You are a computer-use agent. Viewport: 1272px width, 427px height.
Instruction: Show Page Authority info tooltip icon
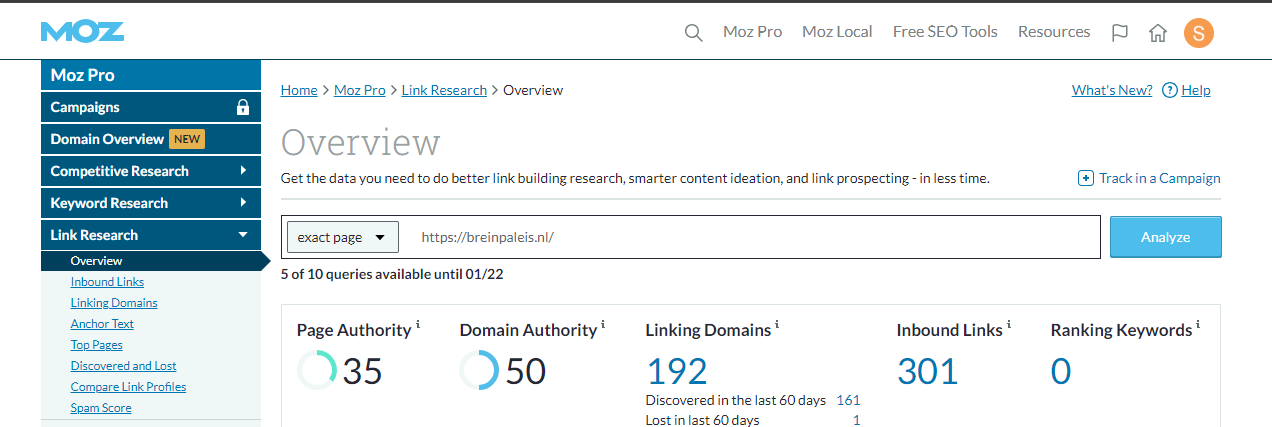(x=418, y=325)
